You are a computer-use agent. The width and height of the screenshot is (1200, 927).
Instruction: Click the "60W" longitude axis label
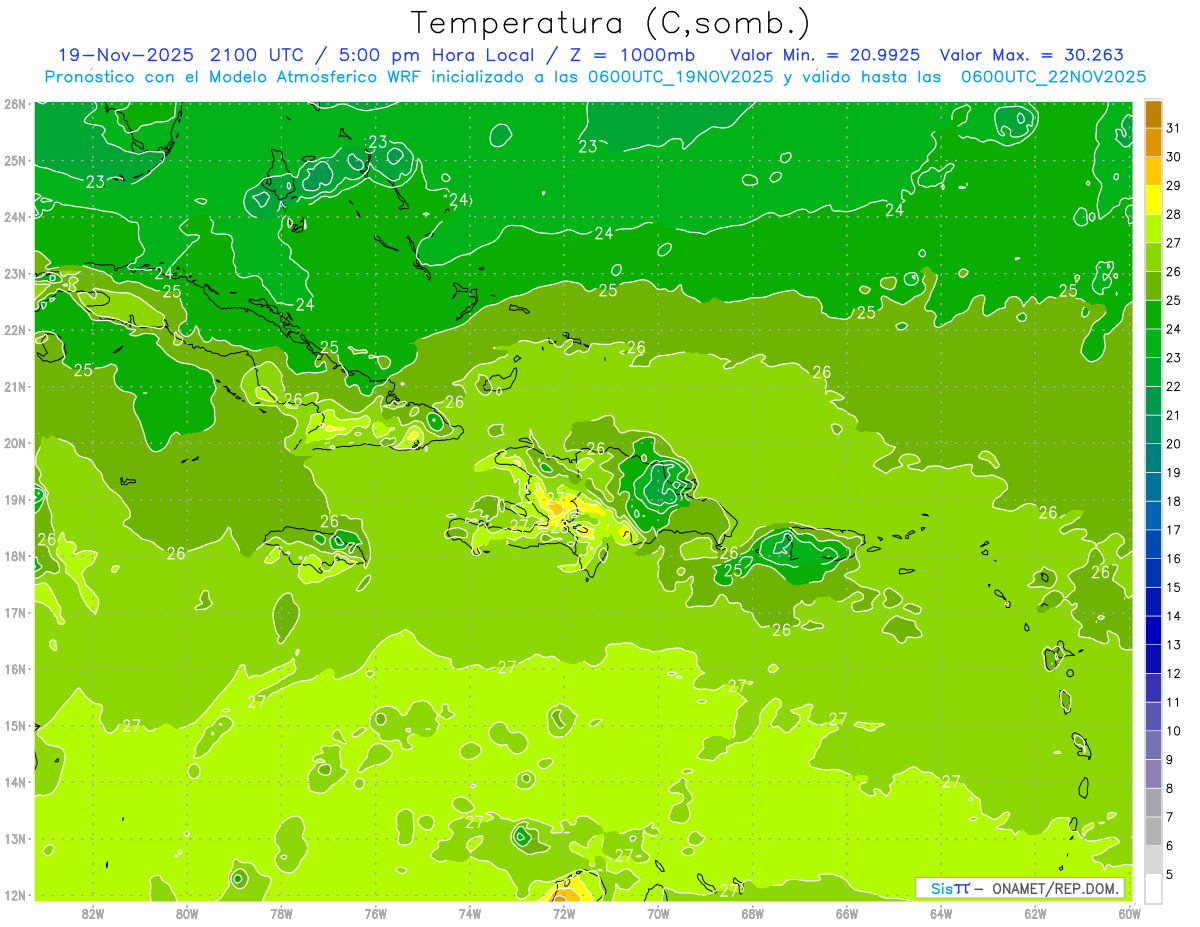[1129, 912]
